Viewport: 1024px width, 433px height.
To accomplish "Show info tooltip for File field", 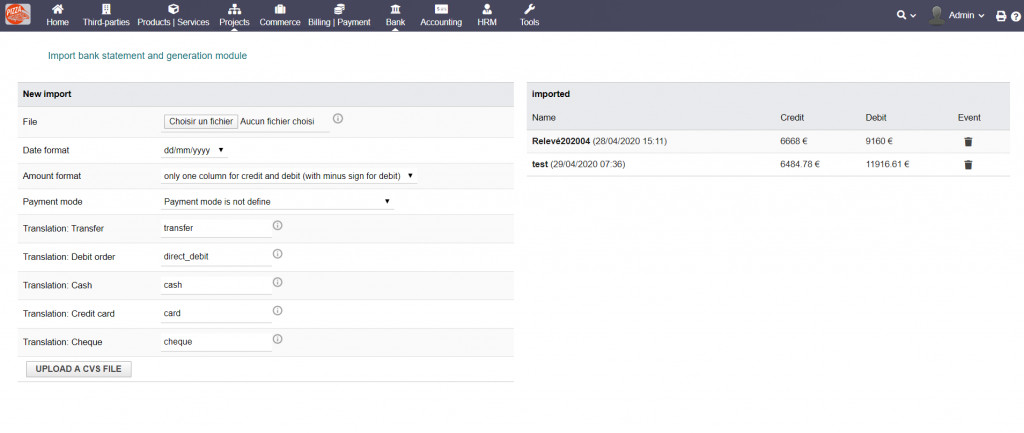I will coord(338,119).
